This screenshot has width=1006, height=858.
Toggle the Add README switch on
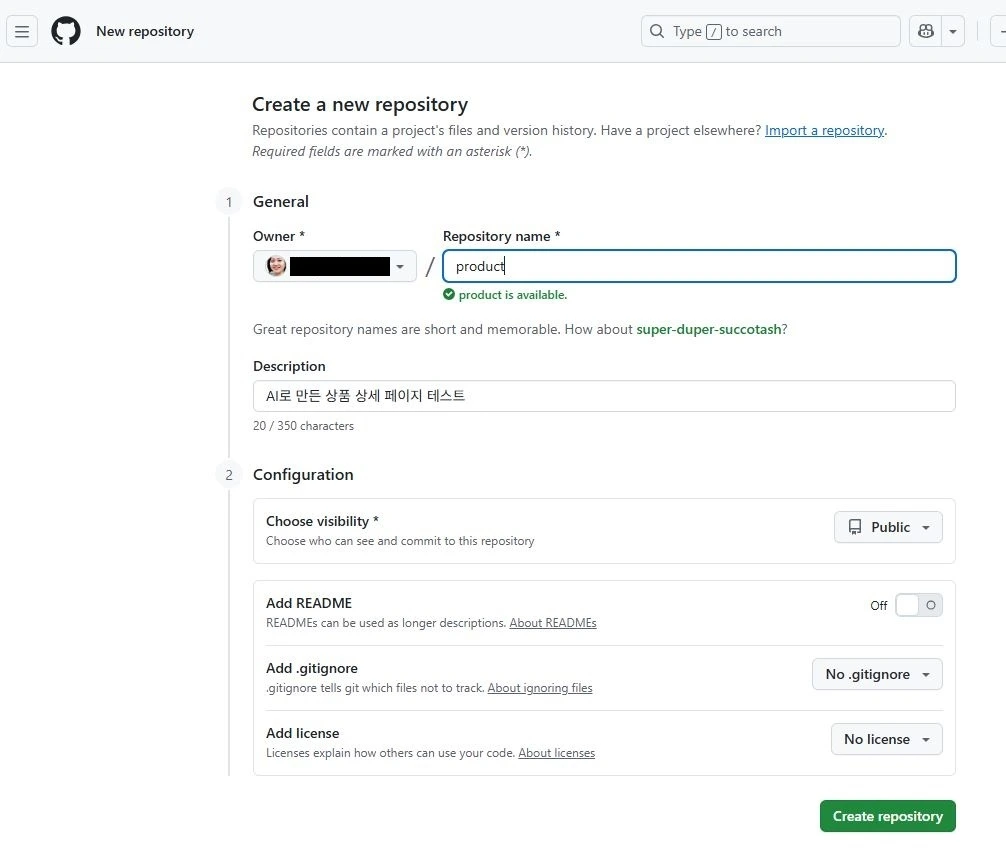click(919, 605)
